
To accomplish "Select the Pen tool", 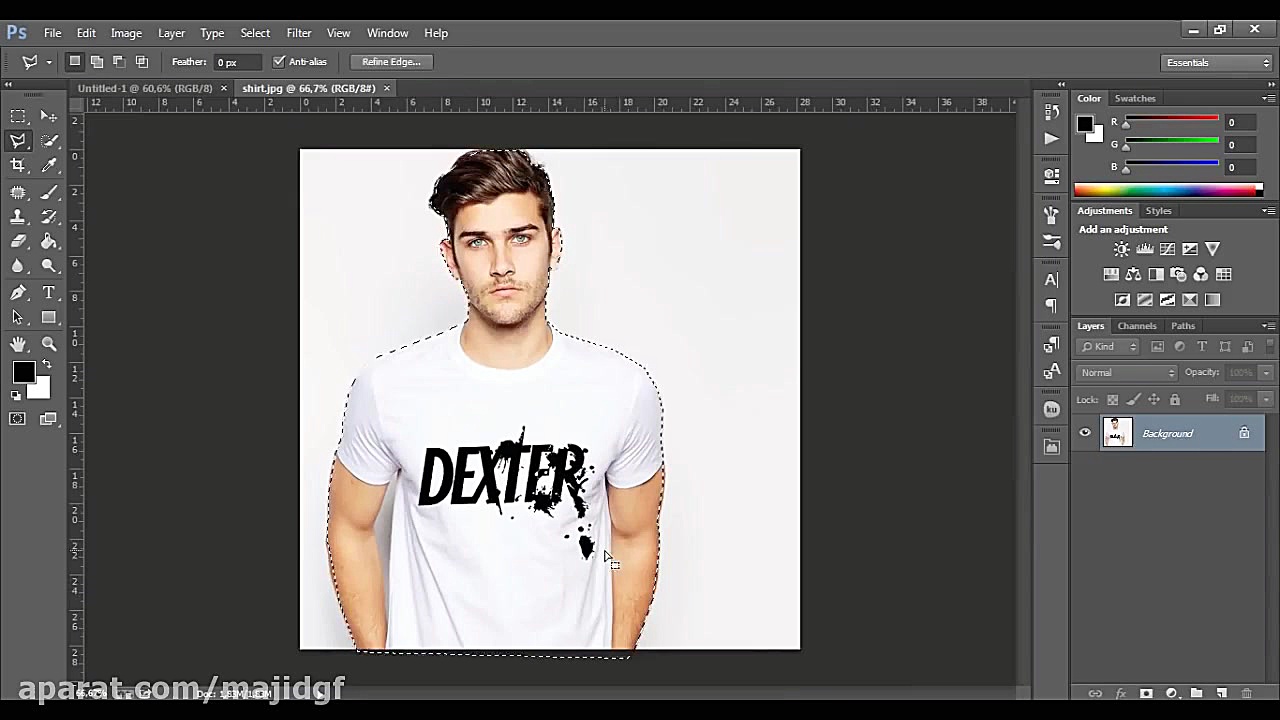I will pyautogui.click(x=18, y=293).
